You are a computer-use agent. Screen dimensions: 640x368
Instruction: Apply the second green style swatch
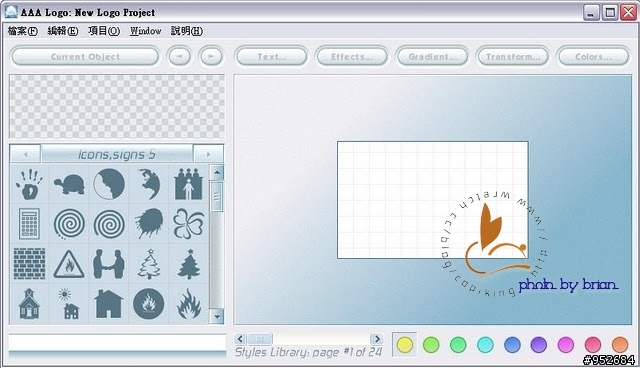coord(458,345)
